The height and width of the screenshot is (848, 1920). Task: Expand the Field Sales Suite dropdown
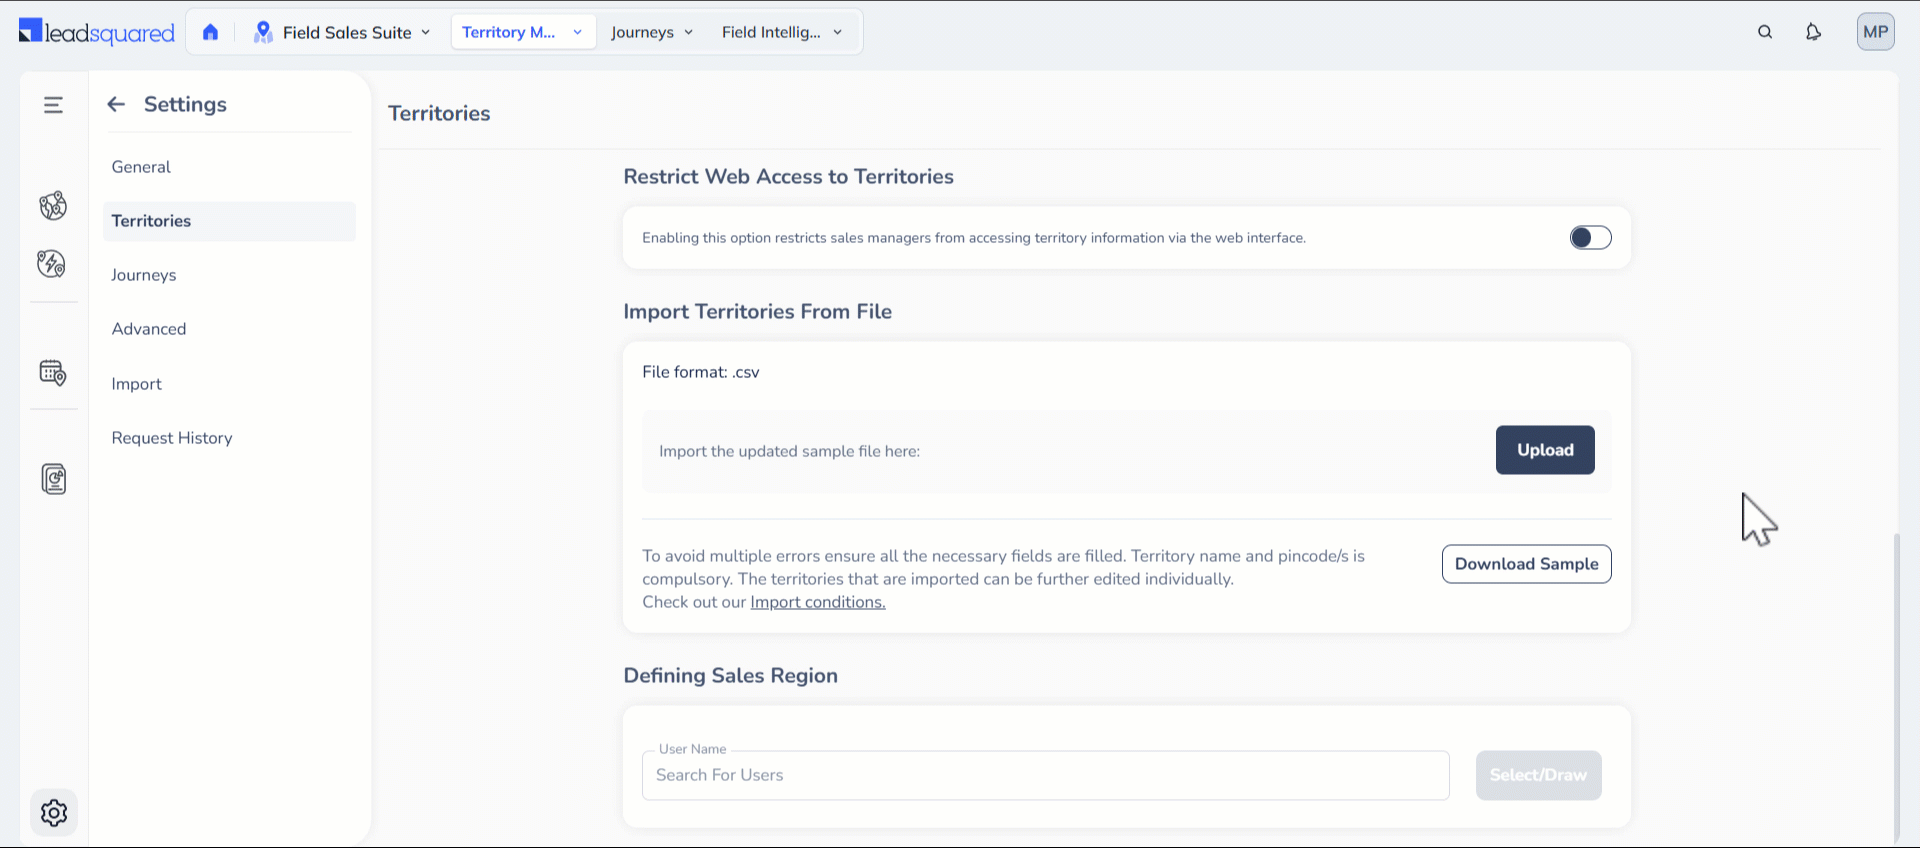point(345,32)
